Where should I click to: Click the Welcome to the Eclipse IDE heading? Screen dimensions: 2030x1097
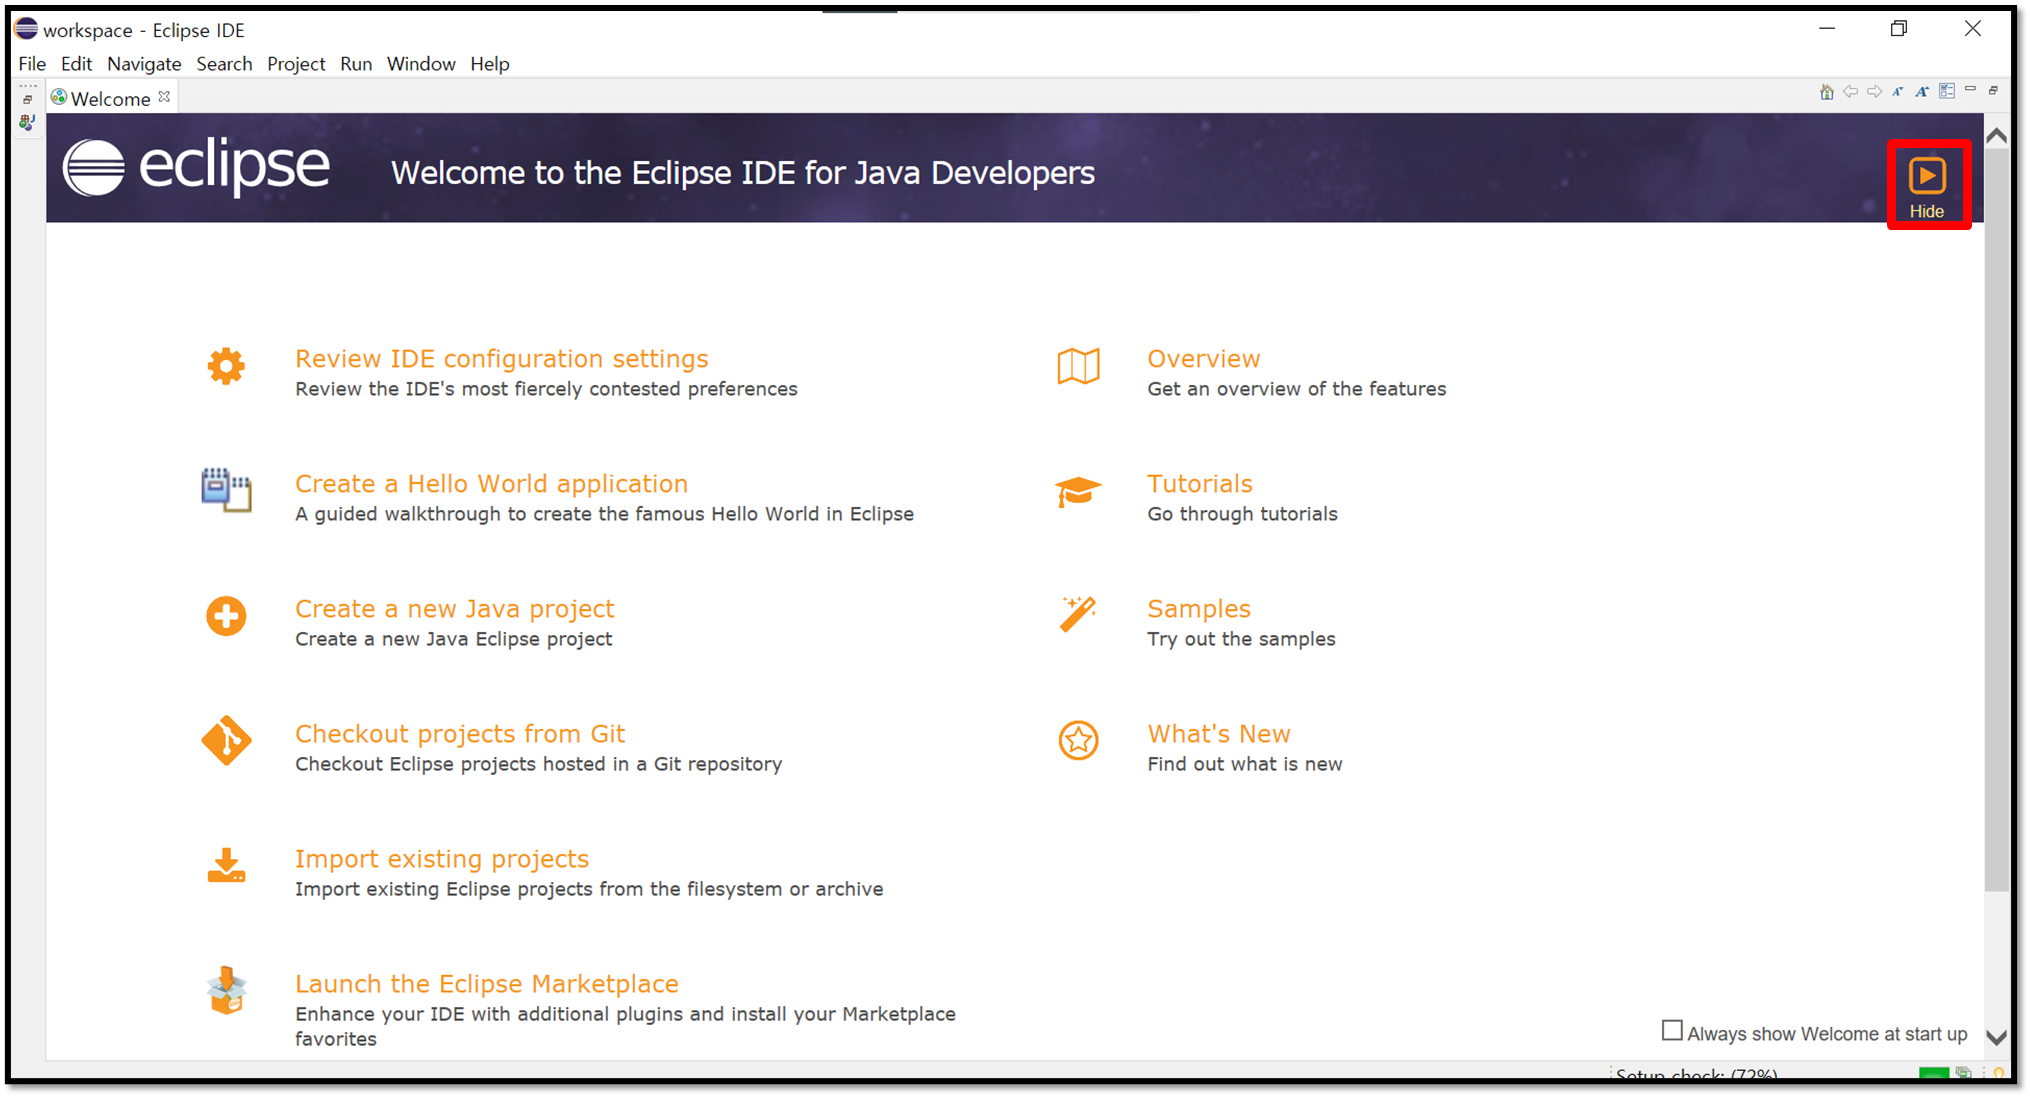pyautogui.click(x=743, y=173)
